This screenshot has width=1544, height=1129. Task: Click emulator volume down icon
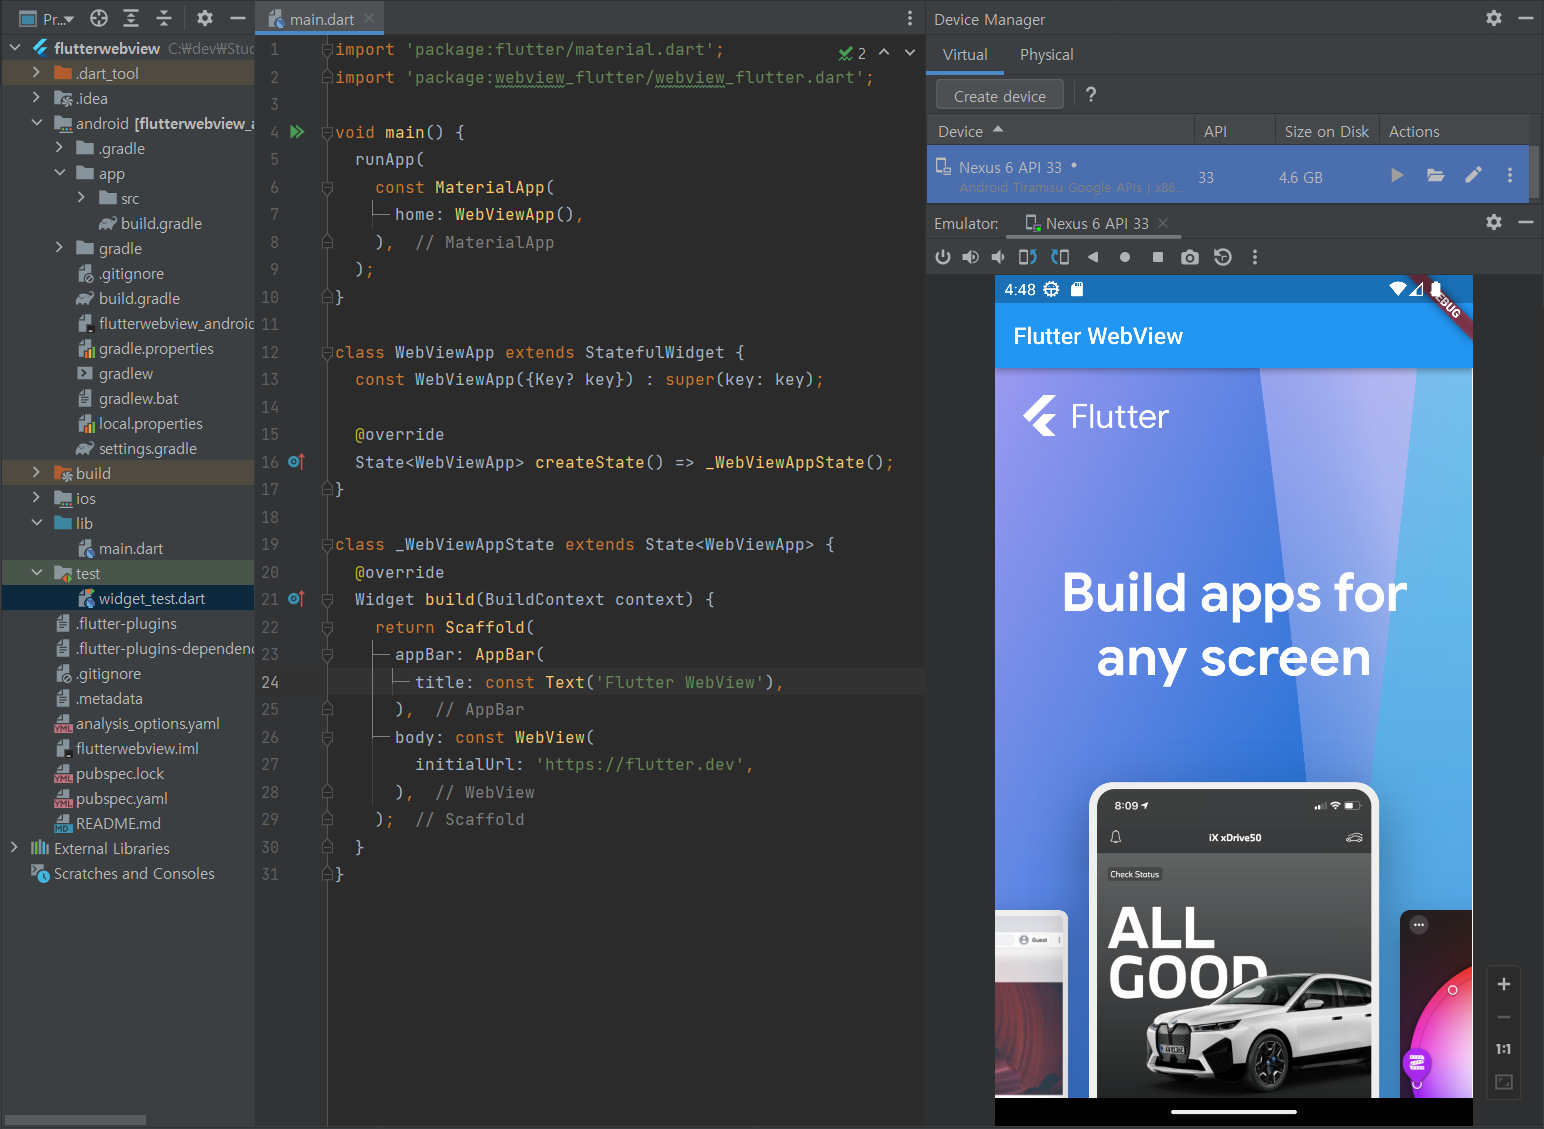click(x=998, y=257)
